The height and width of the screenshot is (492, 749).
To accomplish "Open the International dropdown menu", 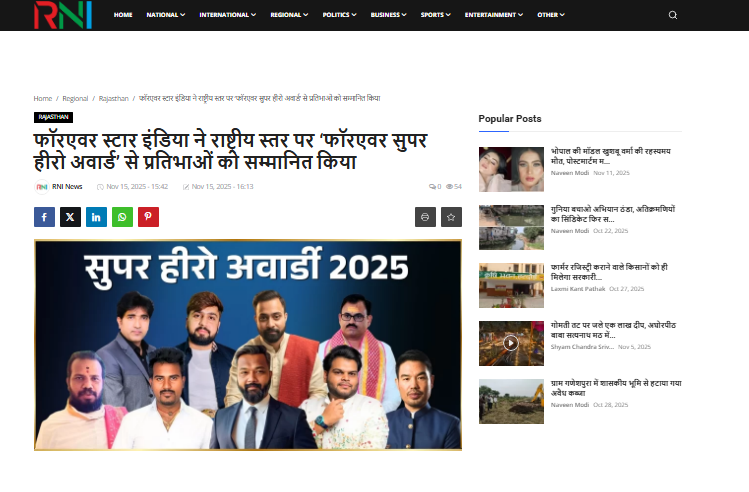I will 227,15.
